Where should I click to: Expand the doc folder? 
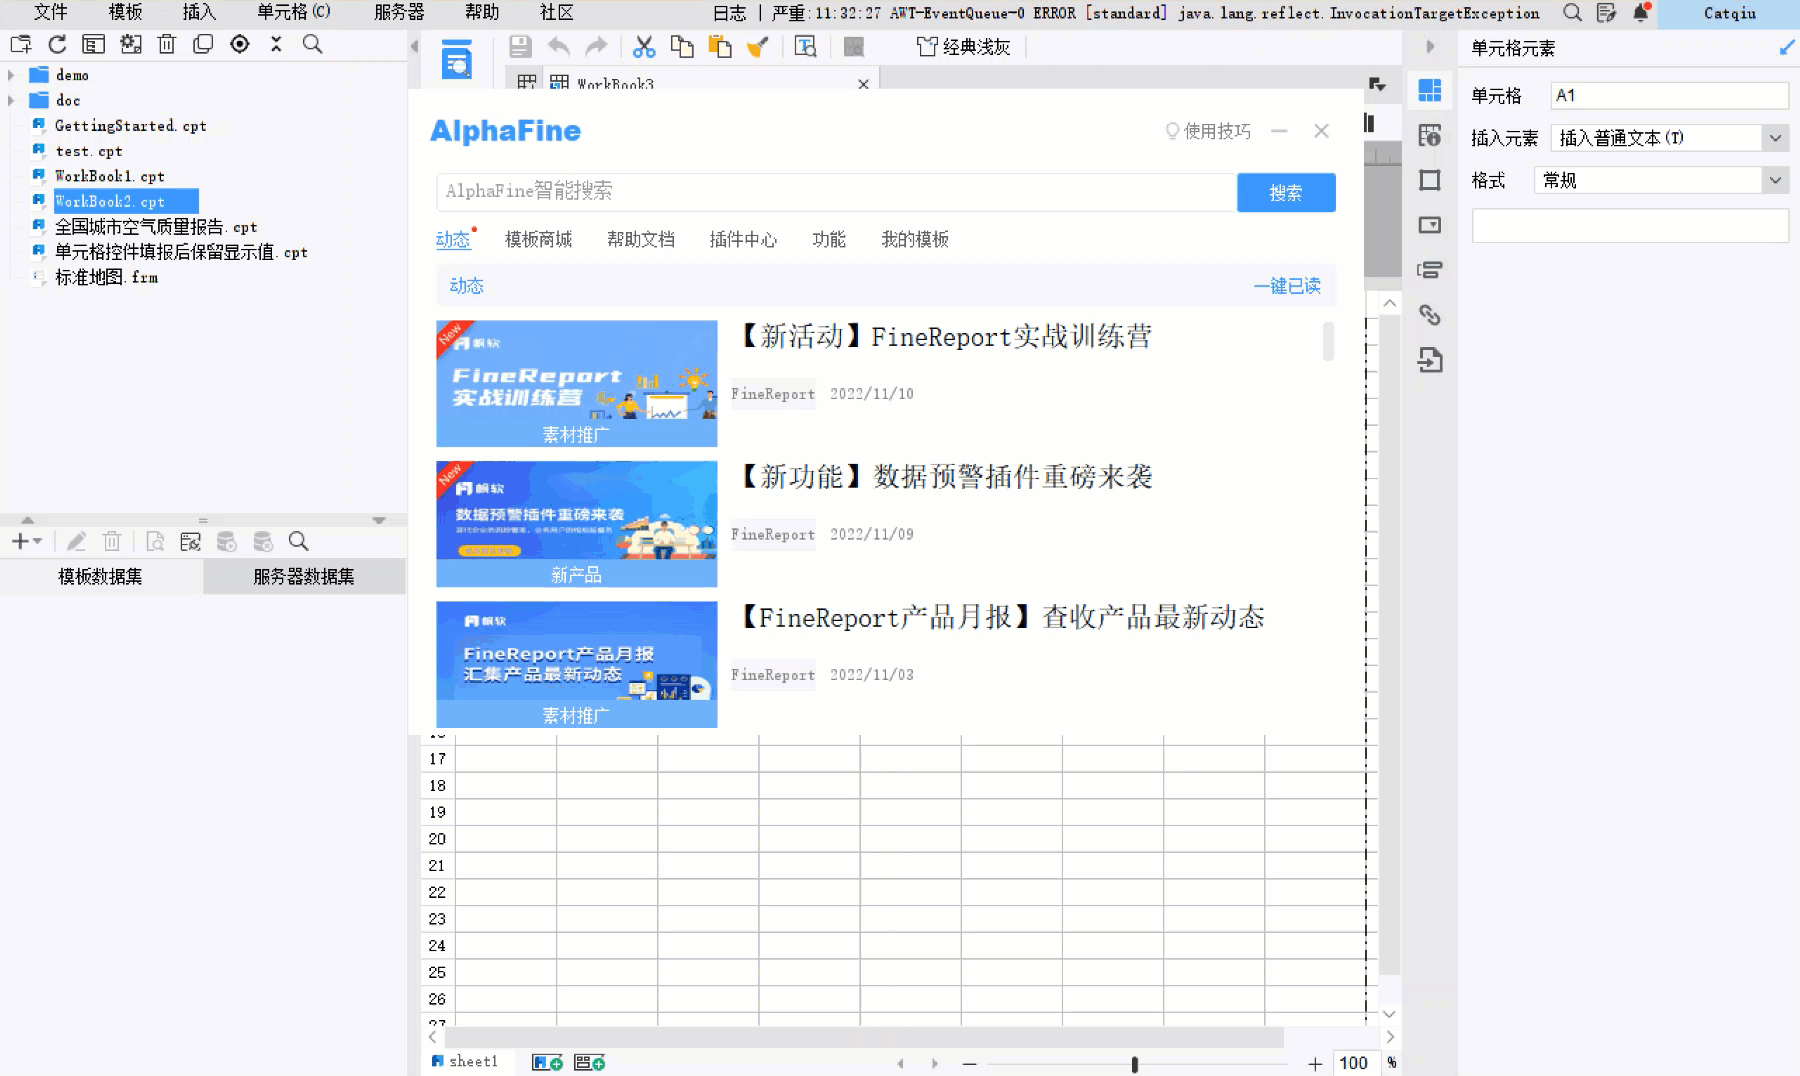pos(11,100)
